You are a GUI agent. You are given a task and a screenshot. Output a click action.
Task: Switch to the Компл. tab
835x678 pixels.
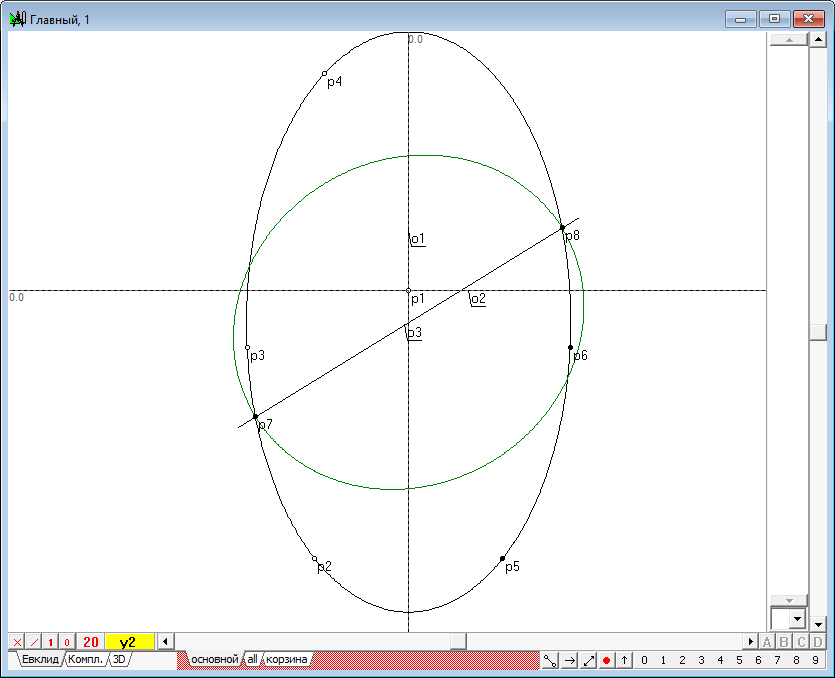click(85, 659)
